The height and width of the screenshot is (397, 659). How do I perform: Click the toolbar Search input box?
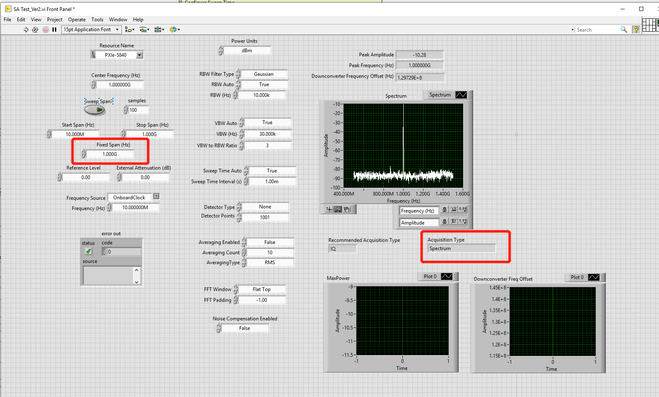pos(597,30)
